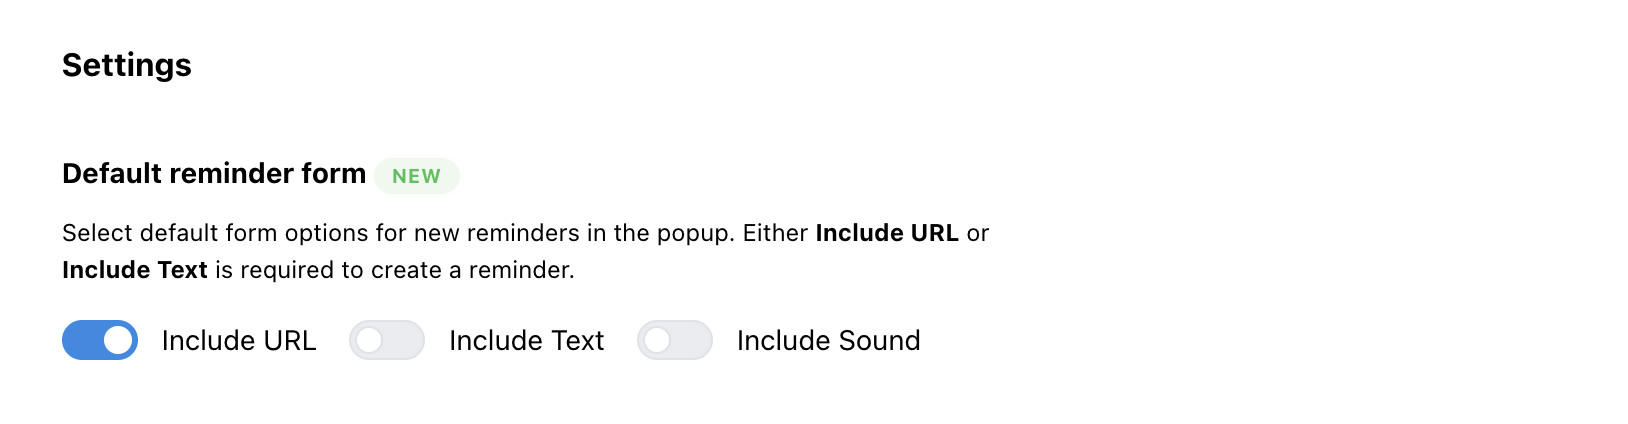Click the "Include Text" toggle label
The image size is (1628, 424).
(526, 341)
